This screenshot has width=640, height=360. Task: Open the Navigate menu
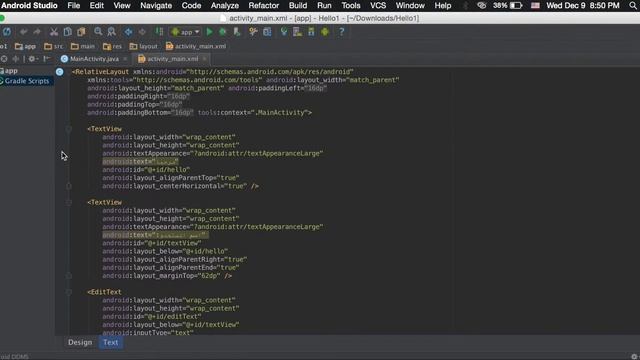point(156,6)
